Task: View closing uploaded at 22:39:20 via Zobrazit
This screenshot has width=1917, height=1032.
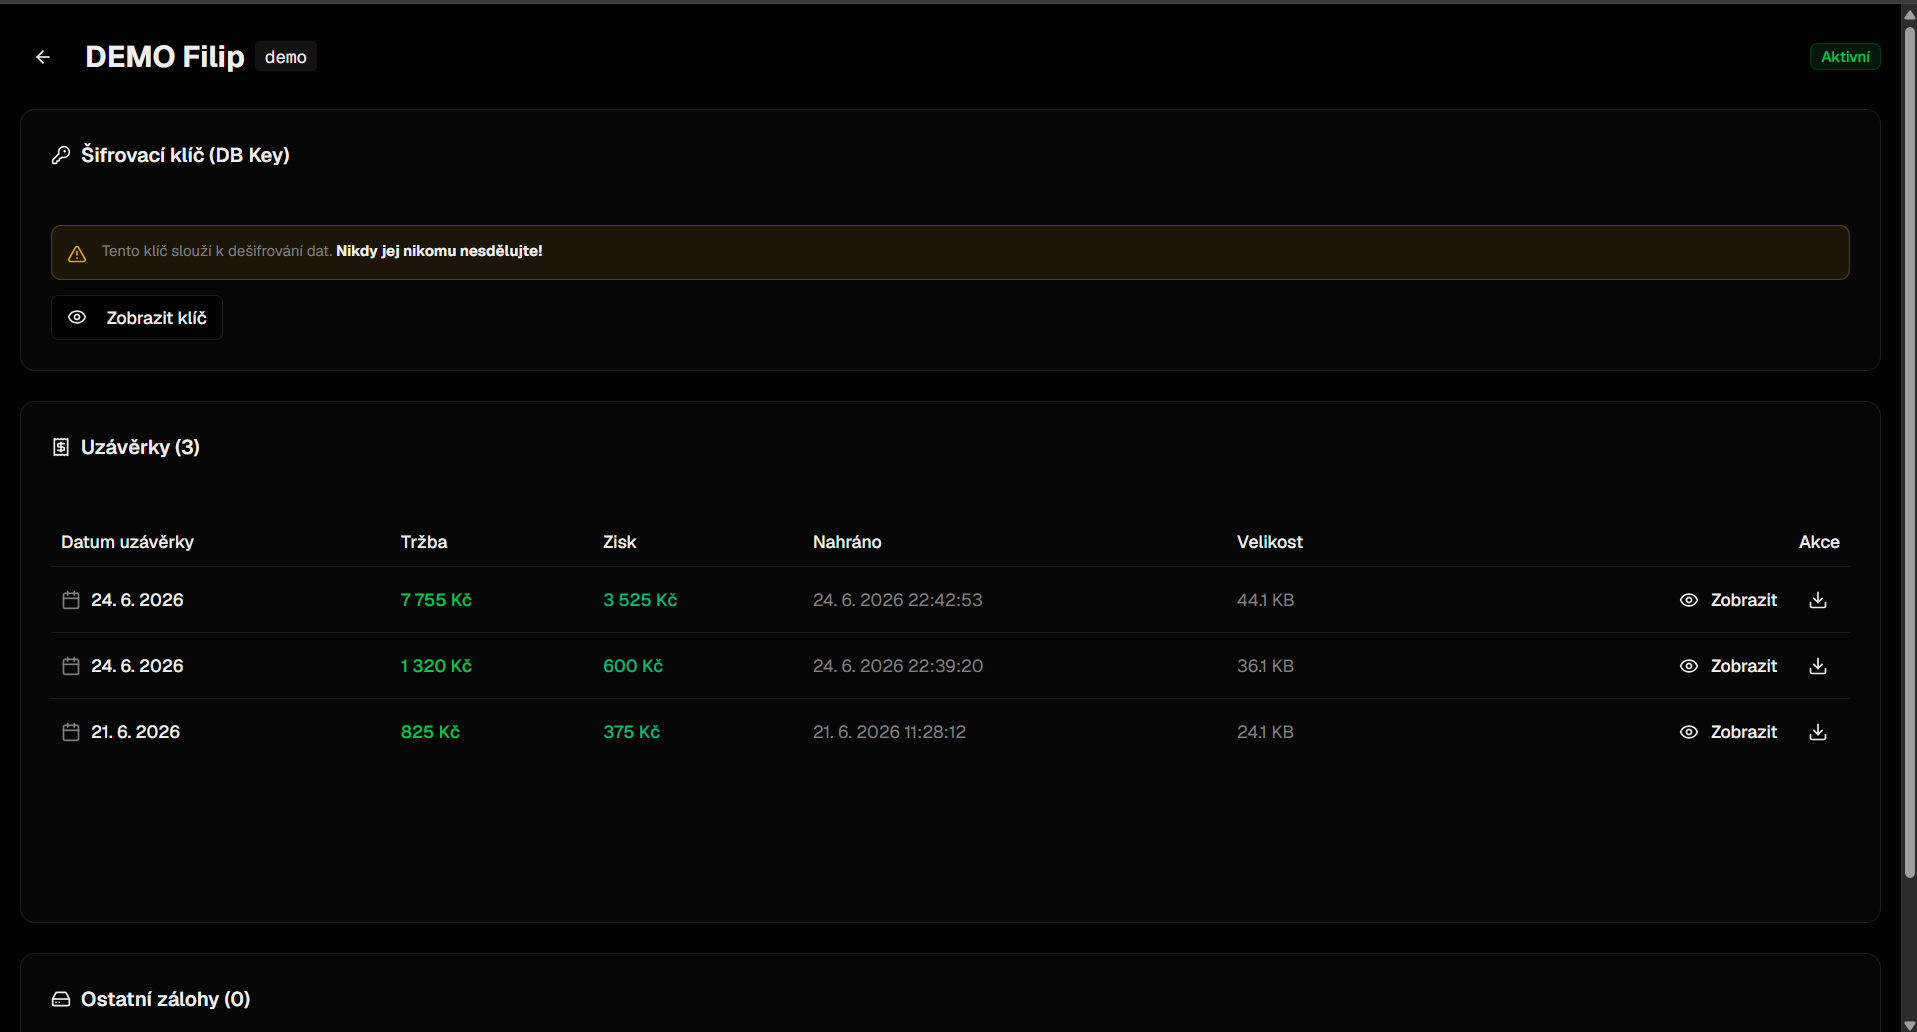Action: (x=1728, y=666)
